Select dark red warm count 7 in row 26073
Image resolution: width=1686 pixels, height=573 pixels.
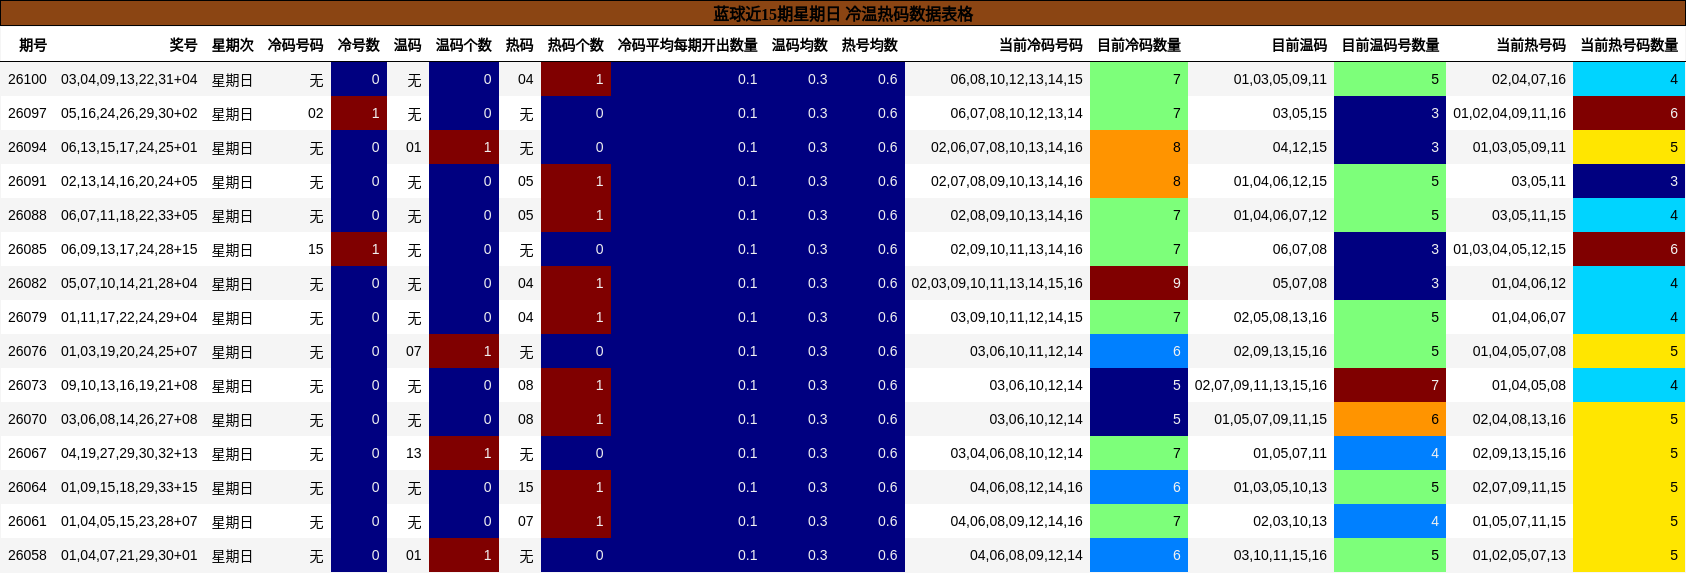point(1390,385)
